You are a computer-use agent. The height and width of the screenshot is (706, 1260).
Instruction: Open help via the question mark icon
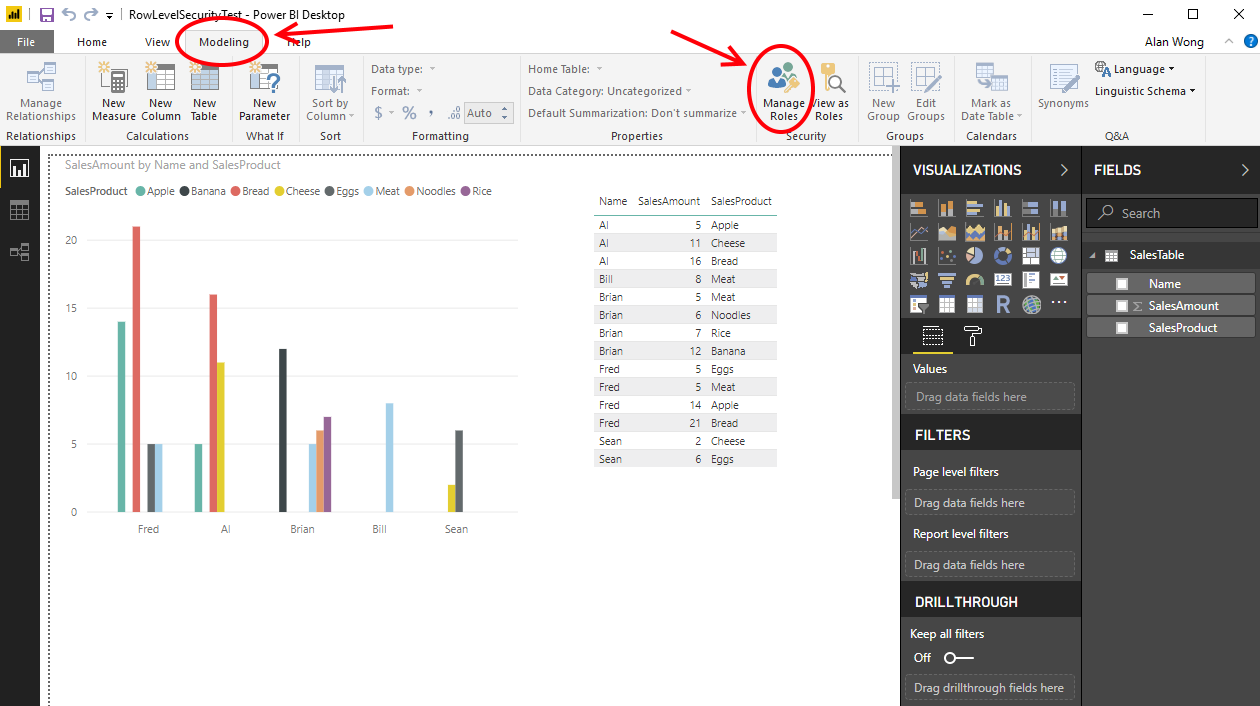click(x=1250, y=41)
